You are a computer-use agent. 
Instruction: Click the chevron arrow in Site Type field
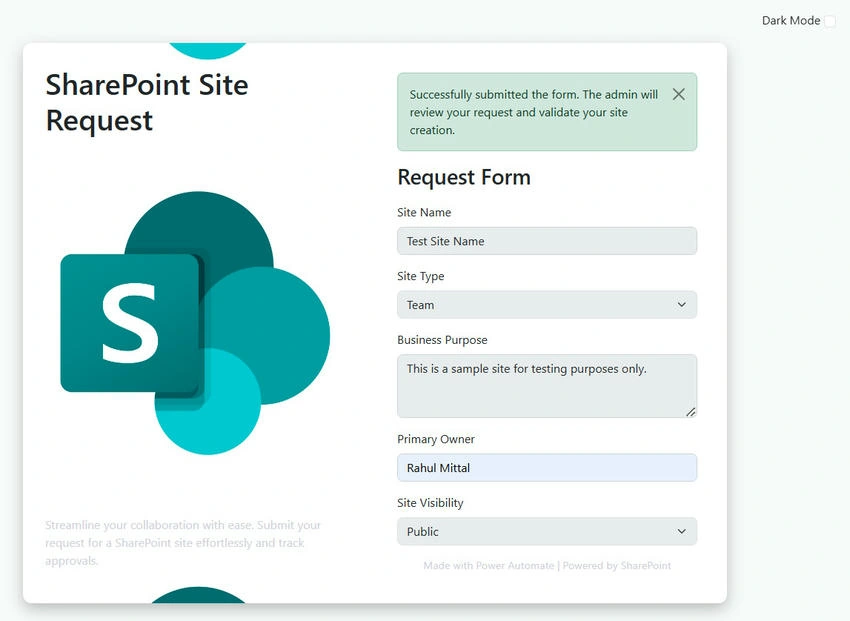[x=681, y=305]
